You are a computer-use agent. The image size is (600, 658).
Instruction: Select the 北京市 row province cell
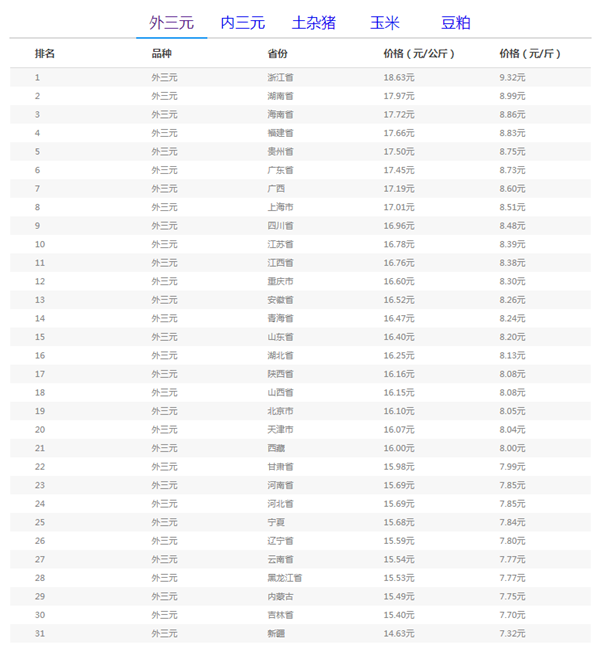(281, 411)
